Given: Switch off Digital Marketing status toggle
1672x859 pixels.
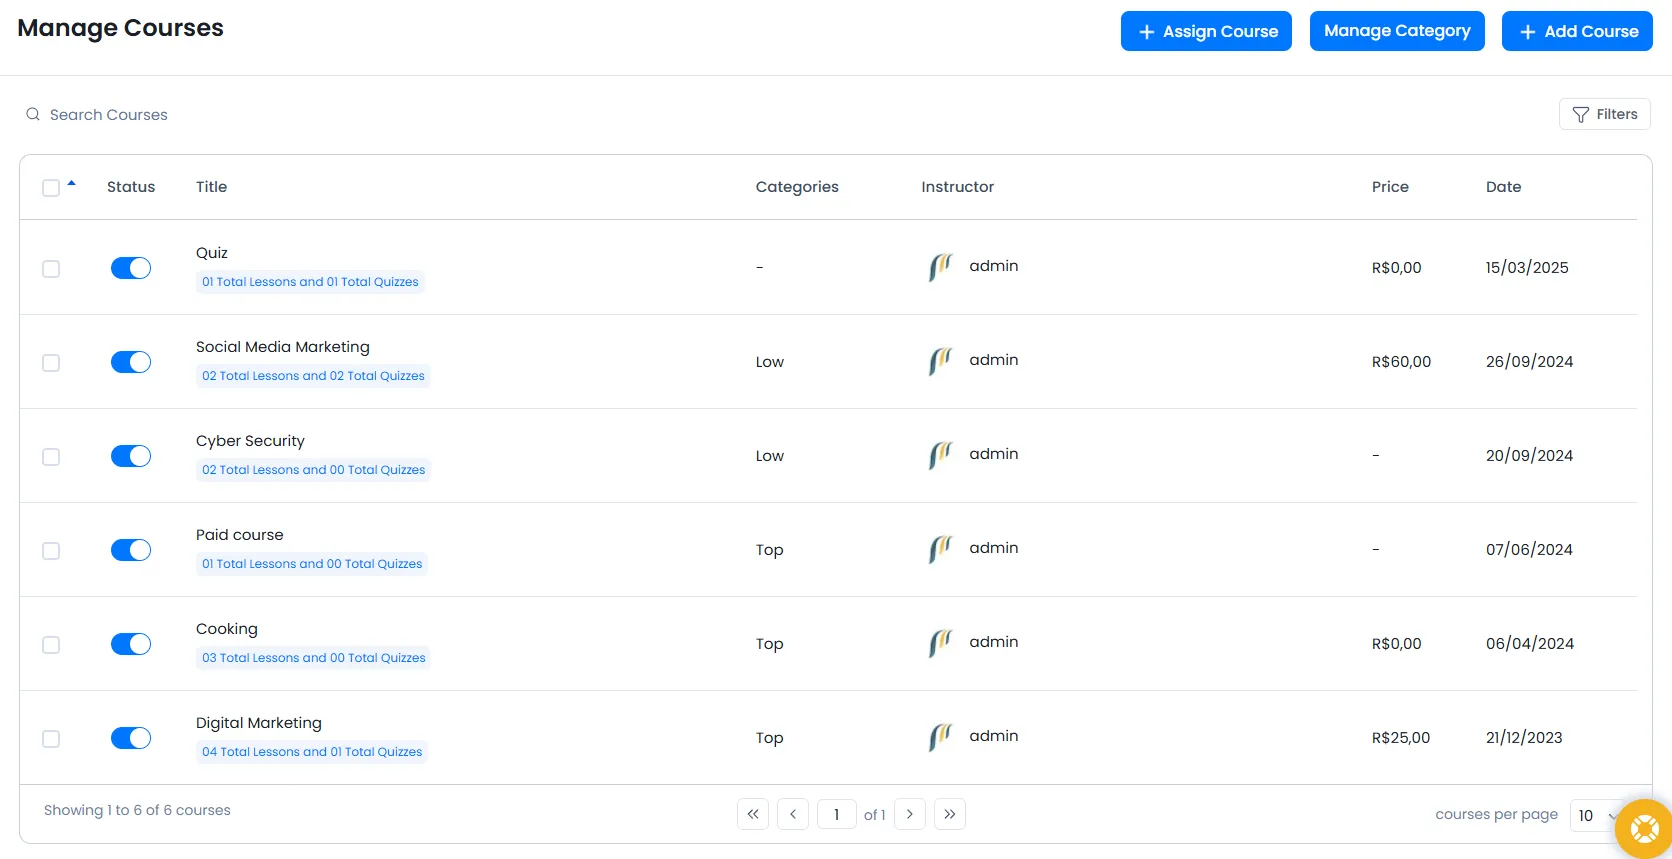Looking at the screenshot, I should pyautogui.click(x=131, y=738).
